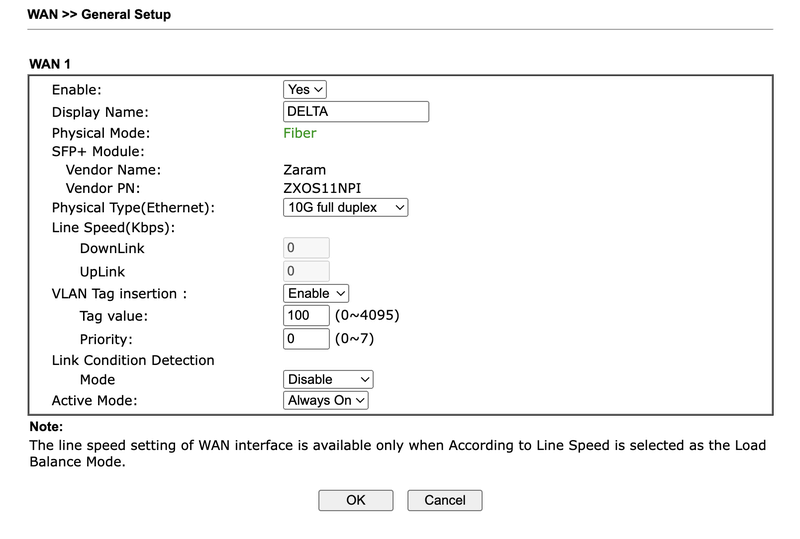Click the Tag value input showing 100
The image size is (800, 539).
click(x=306, y=316)
